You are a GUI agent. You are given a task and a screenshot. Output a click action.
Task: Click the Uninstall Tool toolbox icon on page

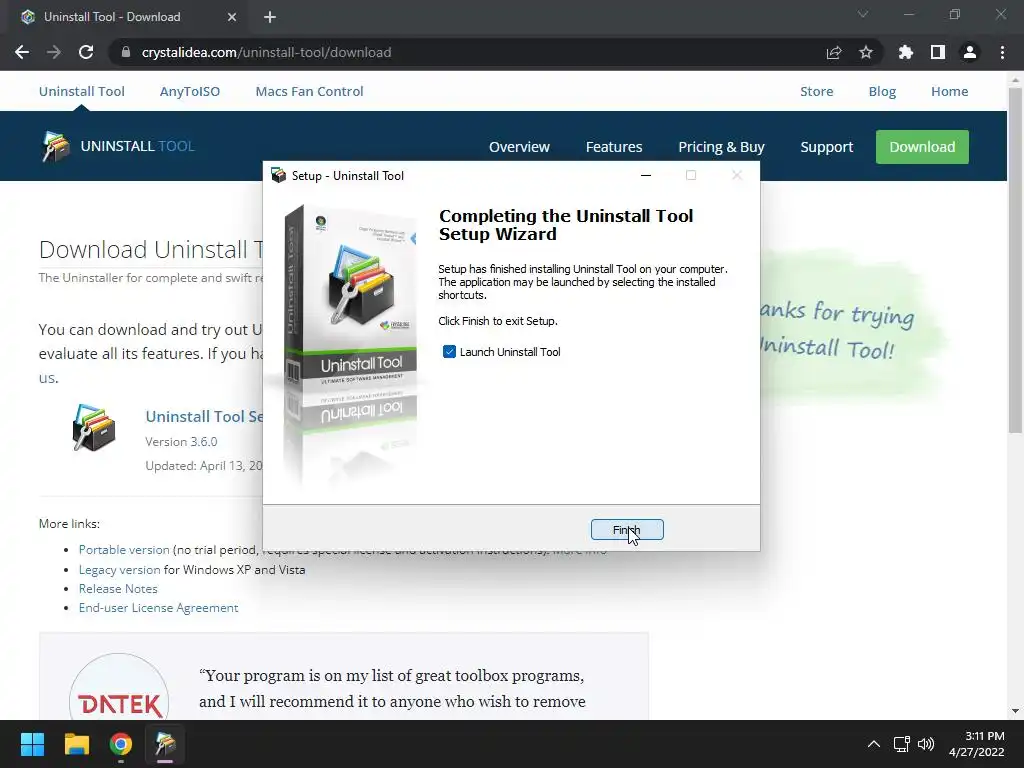94,428
